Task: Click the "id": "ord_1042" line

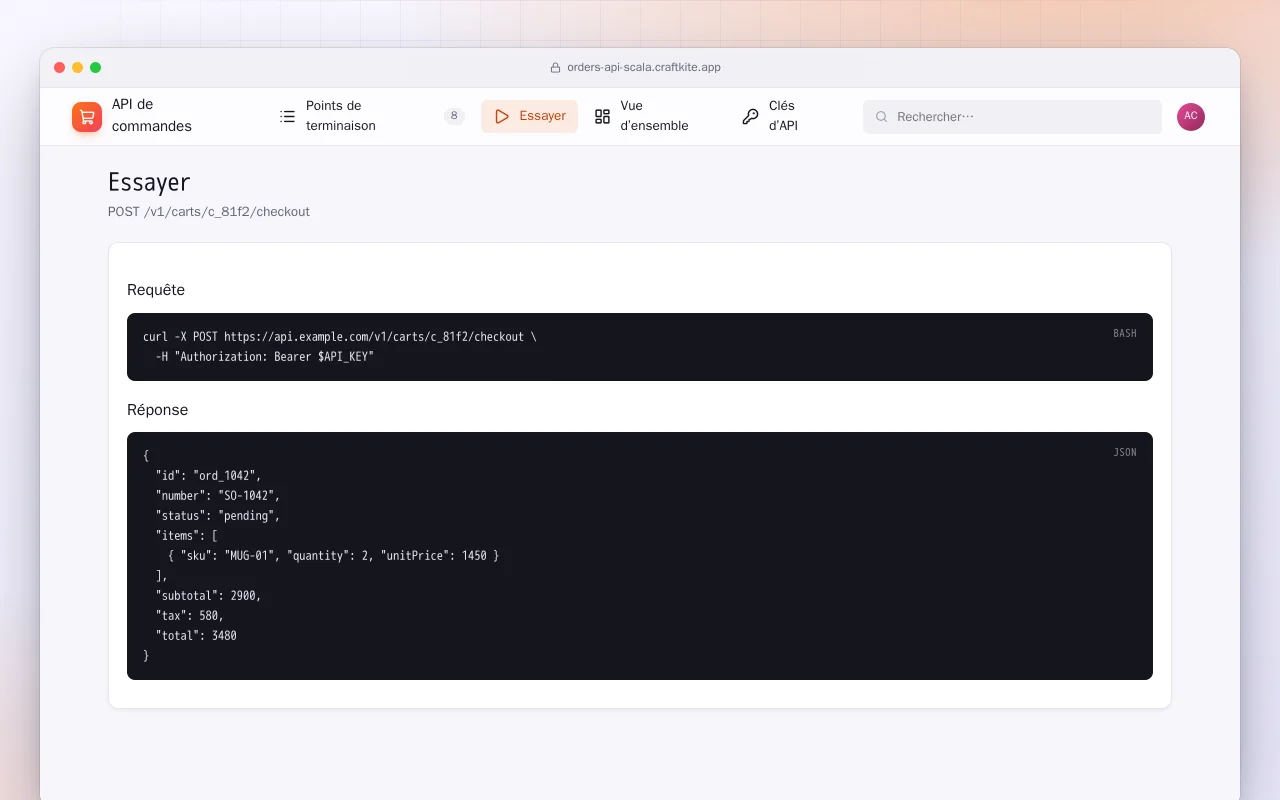Action: pos(208,476)
